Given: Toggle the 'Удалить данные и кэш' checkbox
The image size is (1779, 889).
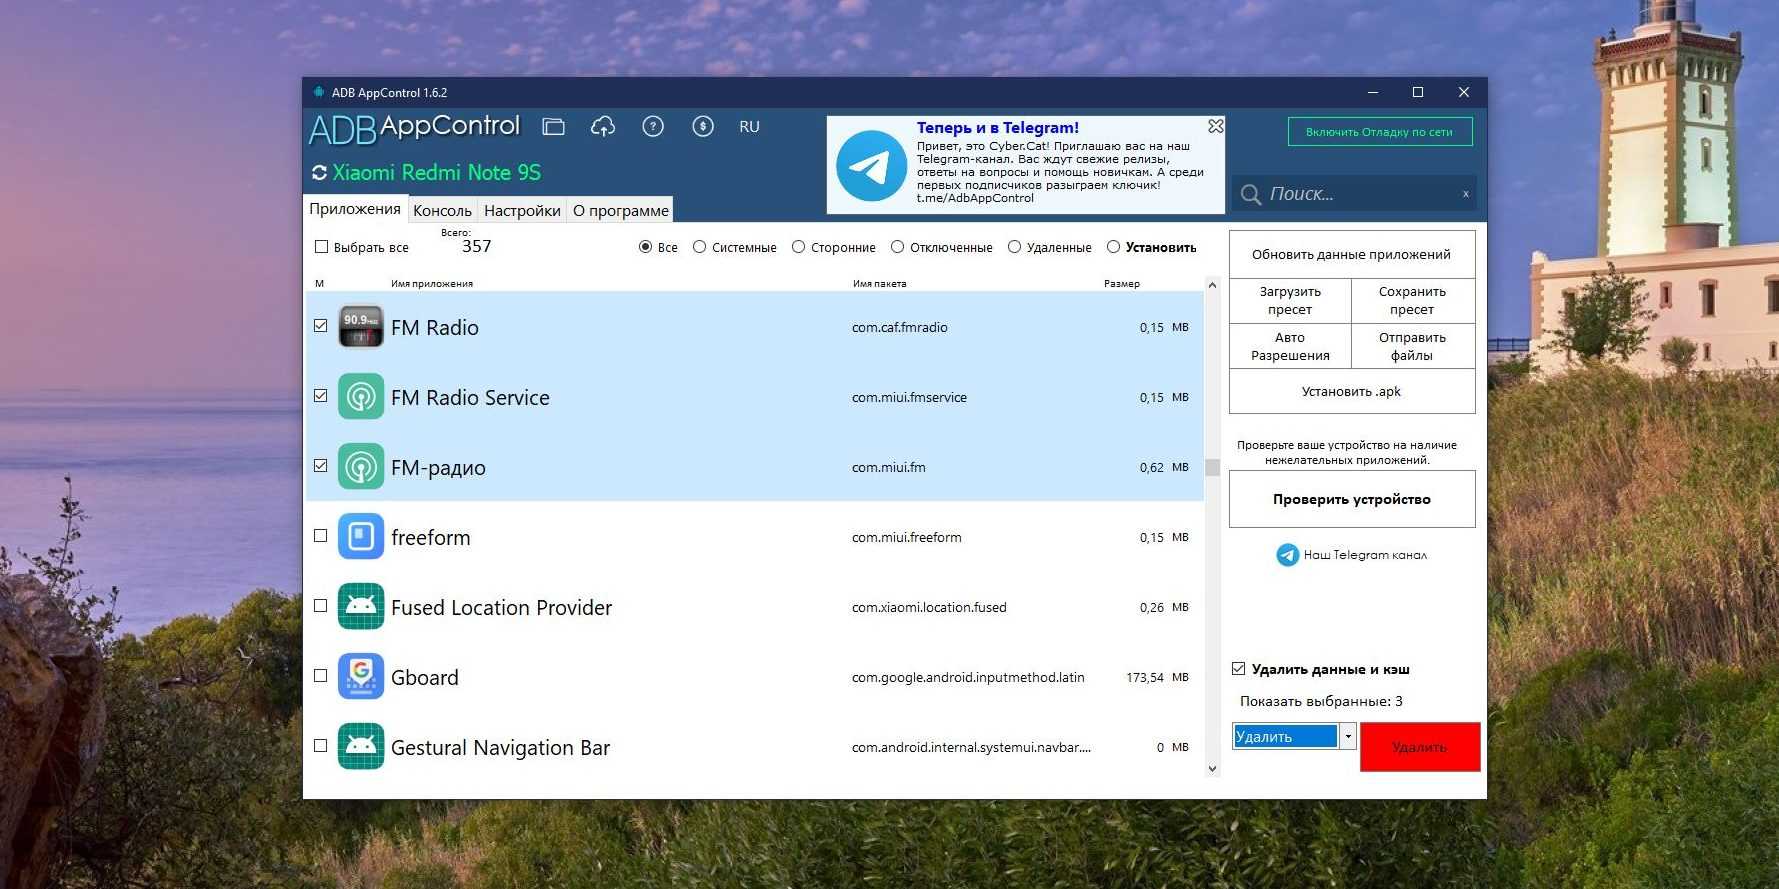Looking at the screenshot, I should pos(1239,669).
